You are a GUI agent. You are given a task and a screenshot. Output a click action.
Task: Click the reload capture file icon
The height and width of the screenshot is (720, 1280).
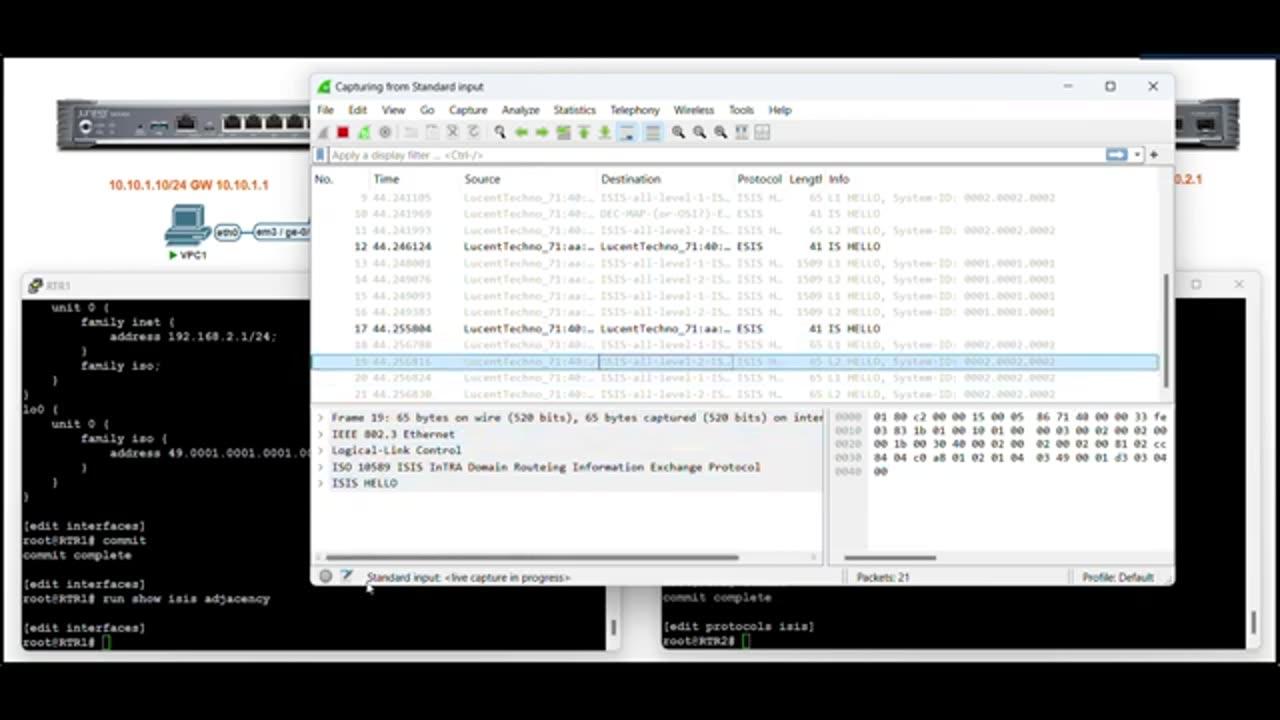point(473,132)
